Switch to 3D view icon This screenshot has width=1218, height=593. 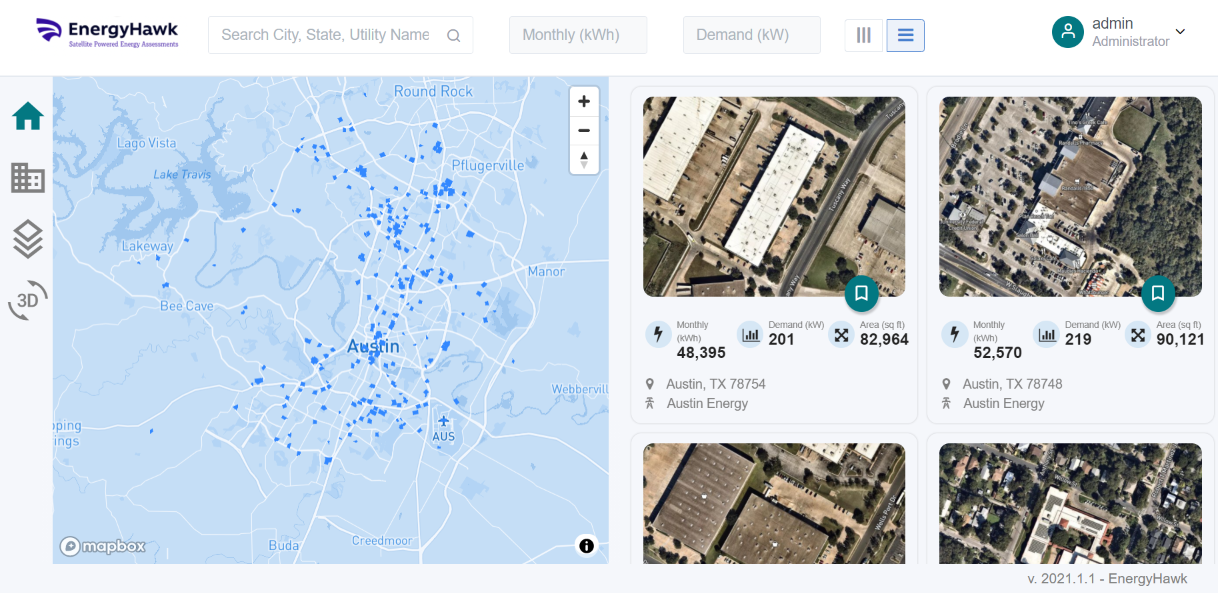tap(28, 300)
